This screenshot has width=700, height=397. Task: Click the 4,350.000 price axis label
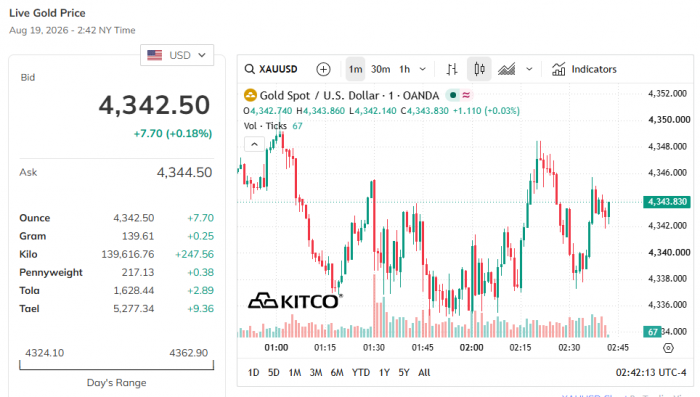click(669, 120)
